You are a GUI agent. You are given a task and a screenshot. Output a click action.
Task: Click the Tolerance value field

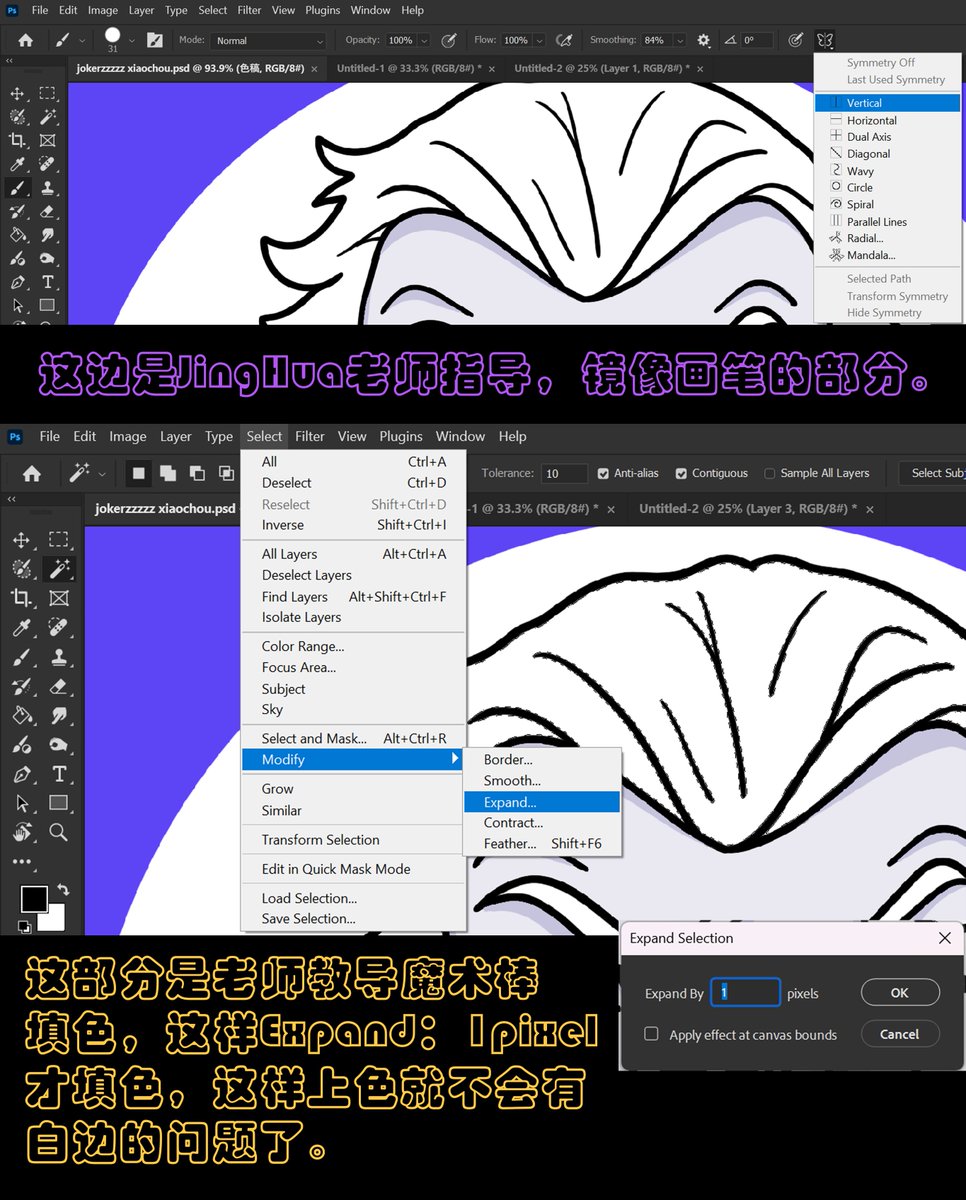[565, 473]
